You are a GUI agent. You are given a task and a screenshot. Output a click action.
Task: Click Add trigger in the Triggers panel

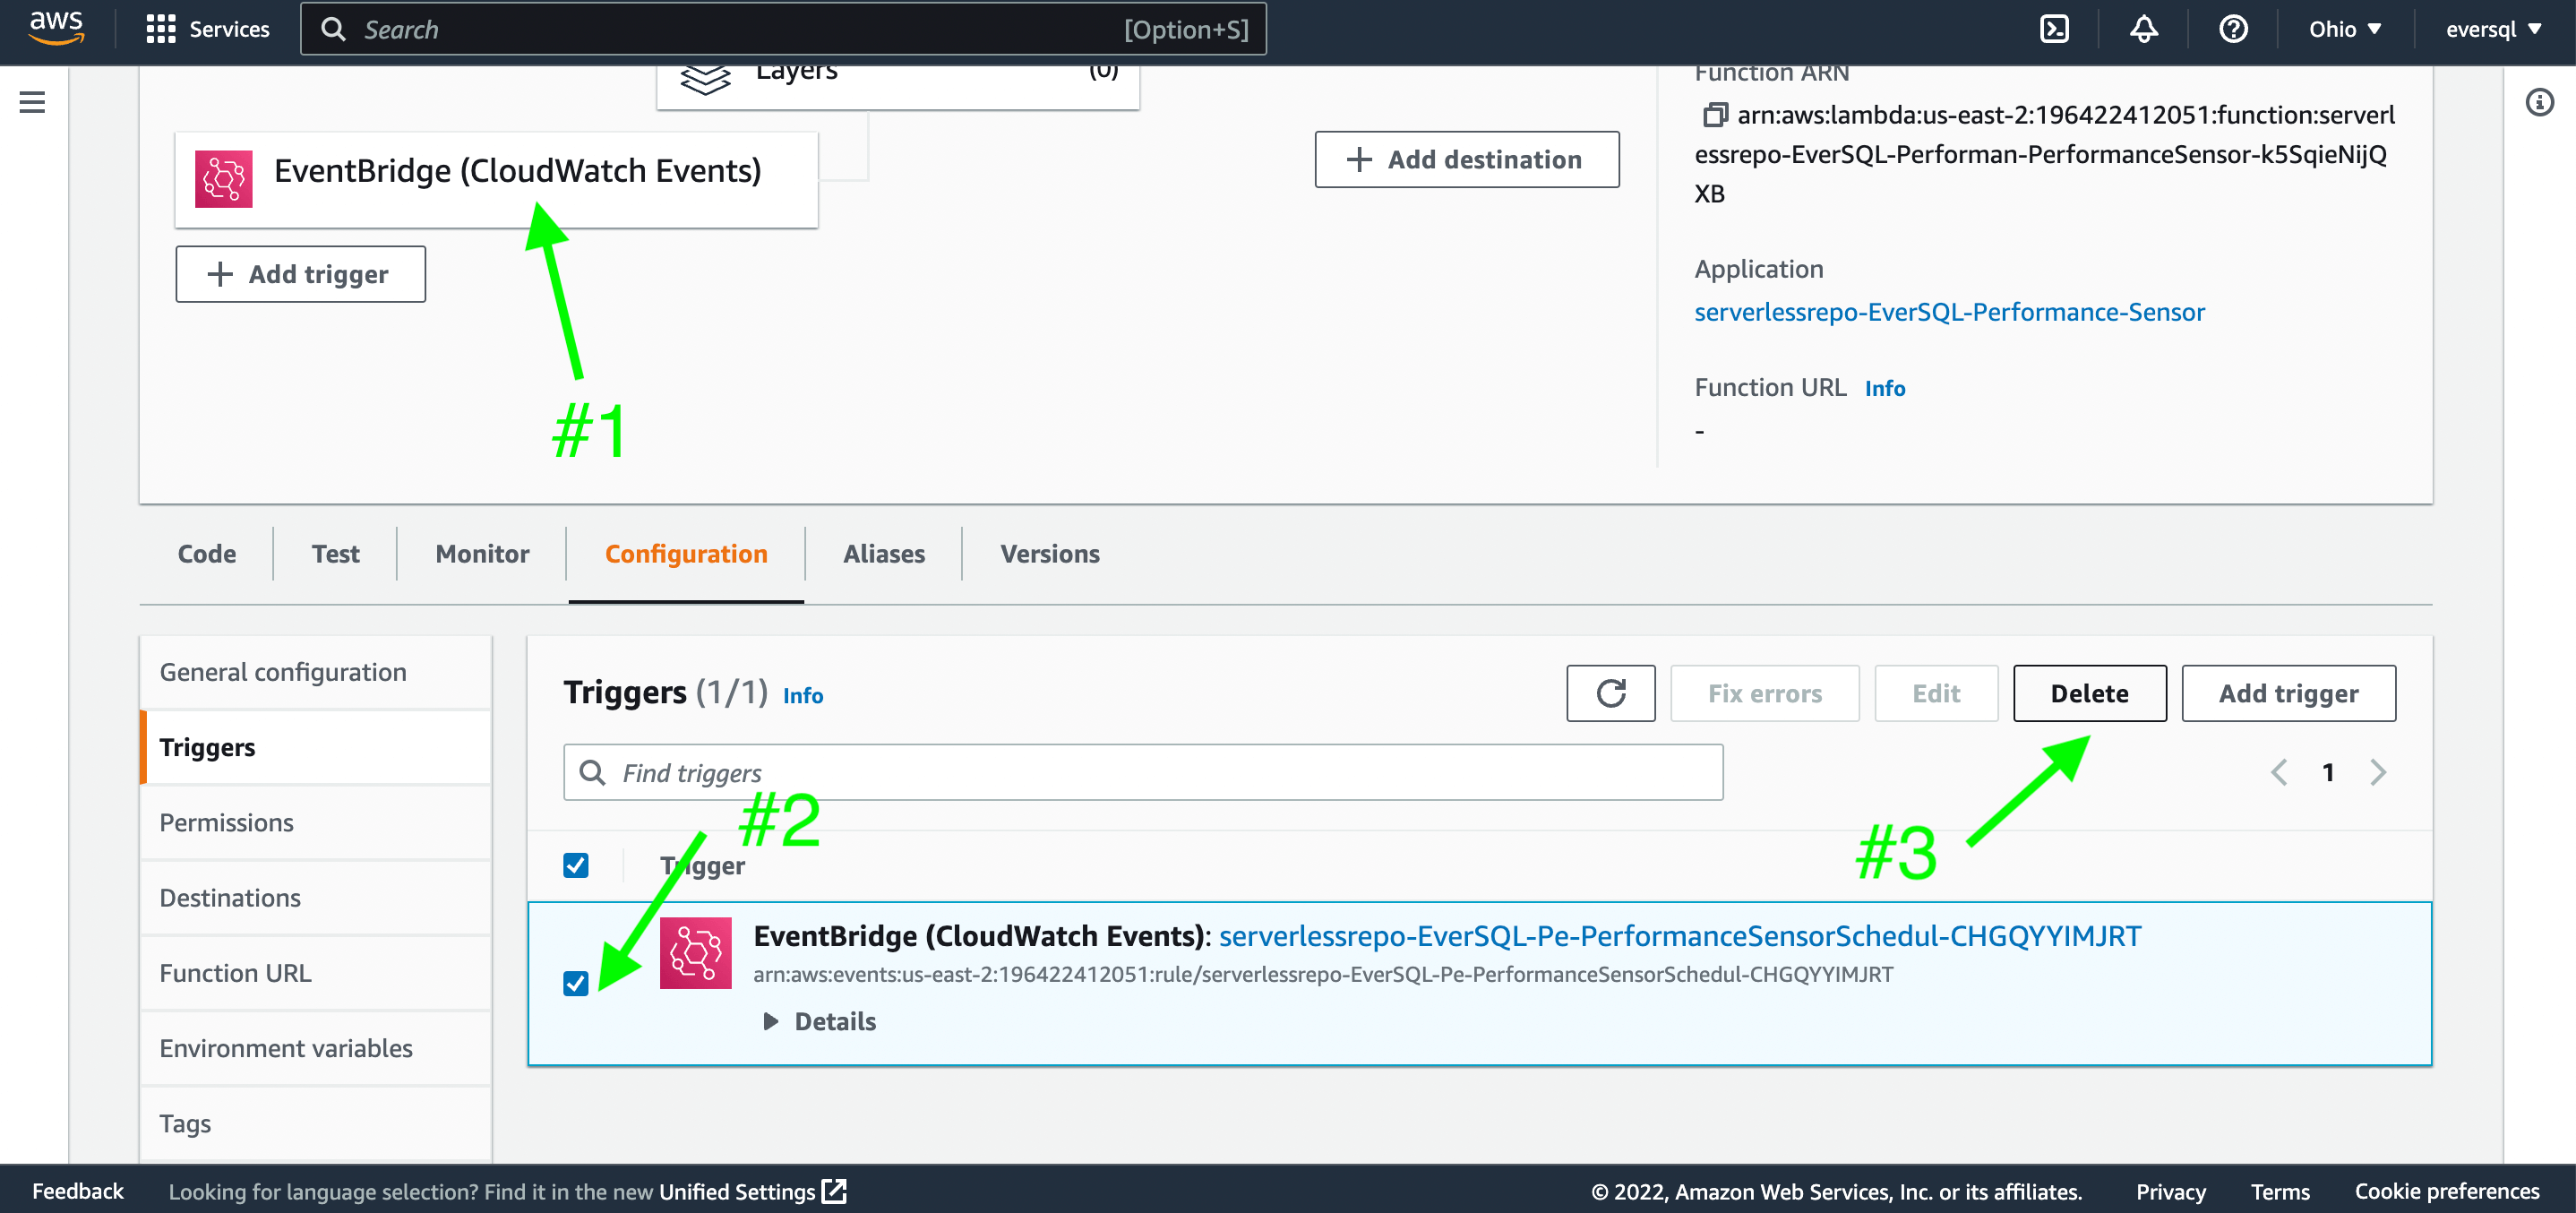[2288, 693]
